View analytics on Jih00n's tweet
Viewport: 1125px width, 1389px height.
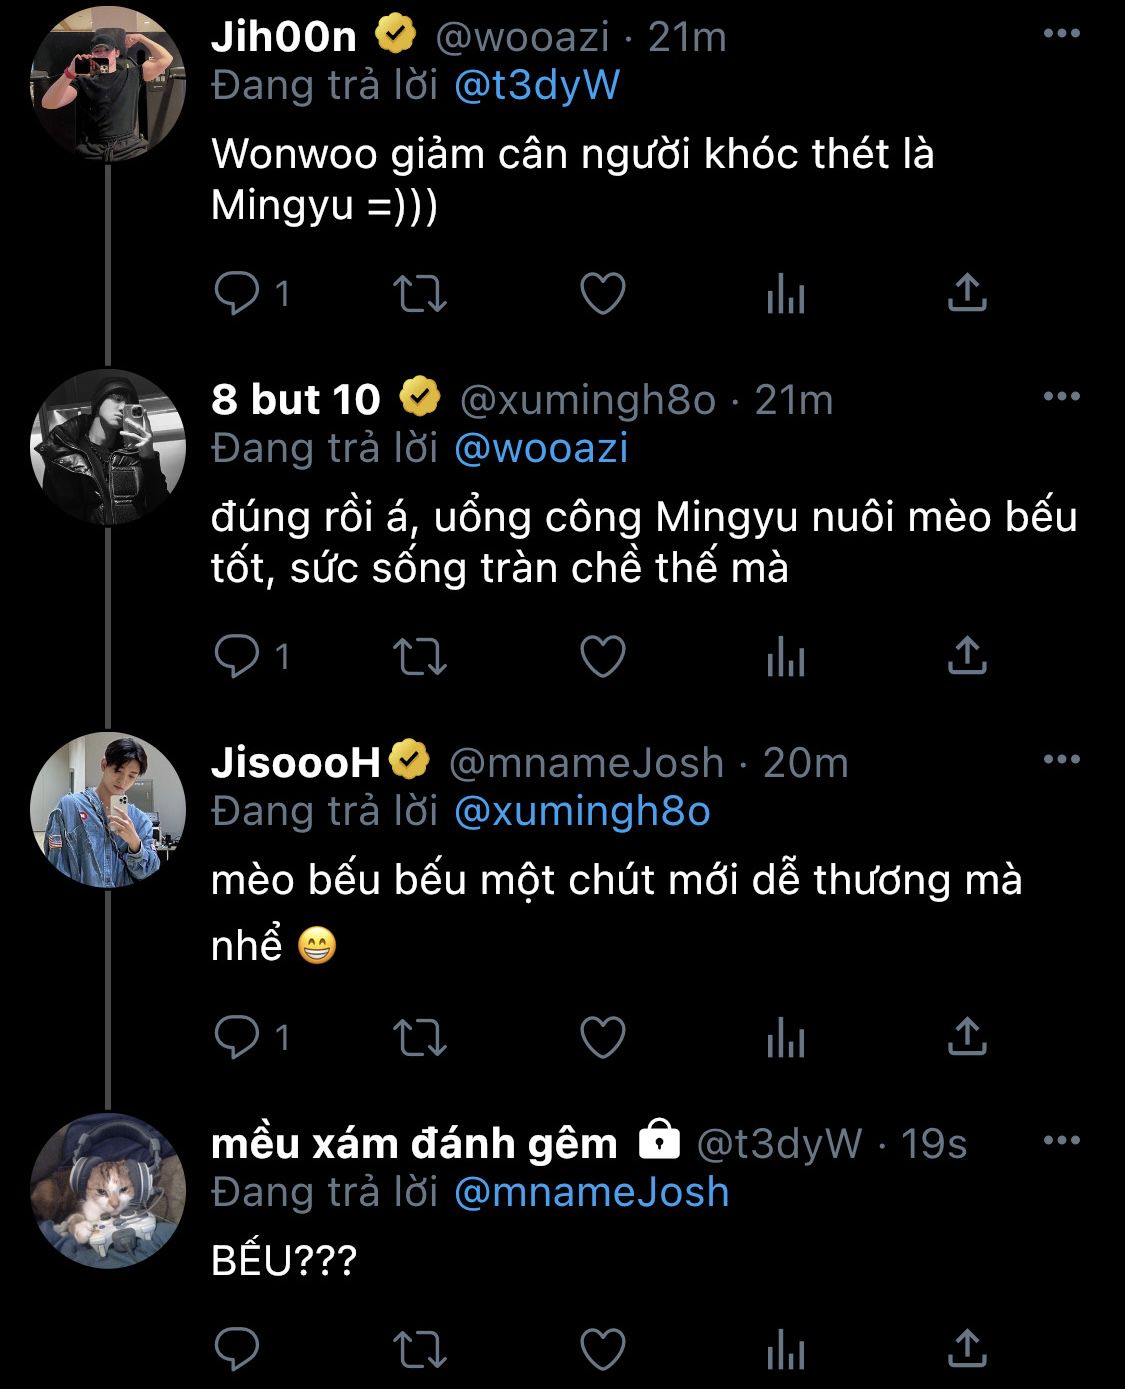(785, 294)
